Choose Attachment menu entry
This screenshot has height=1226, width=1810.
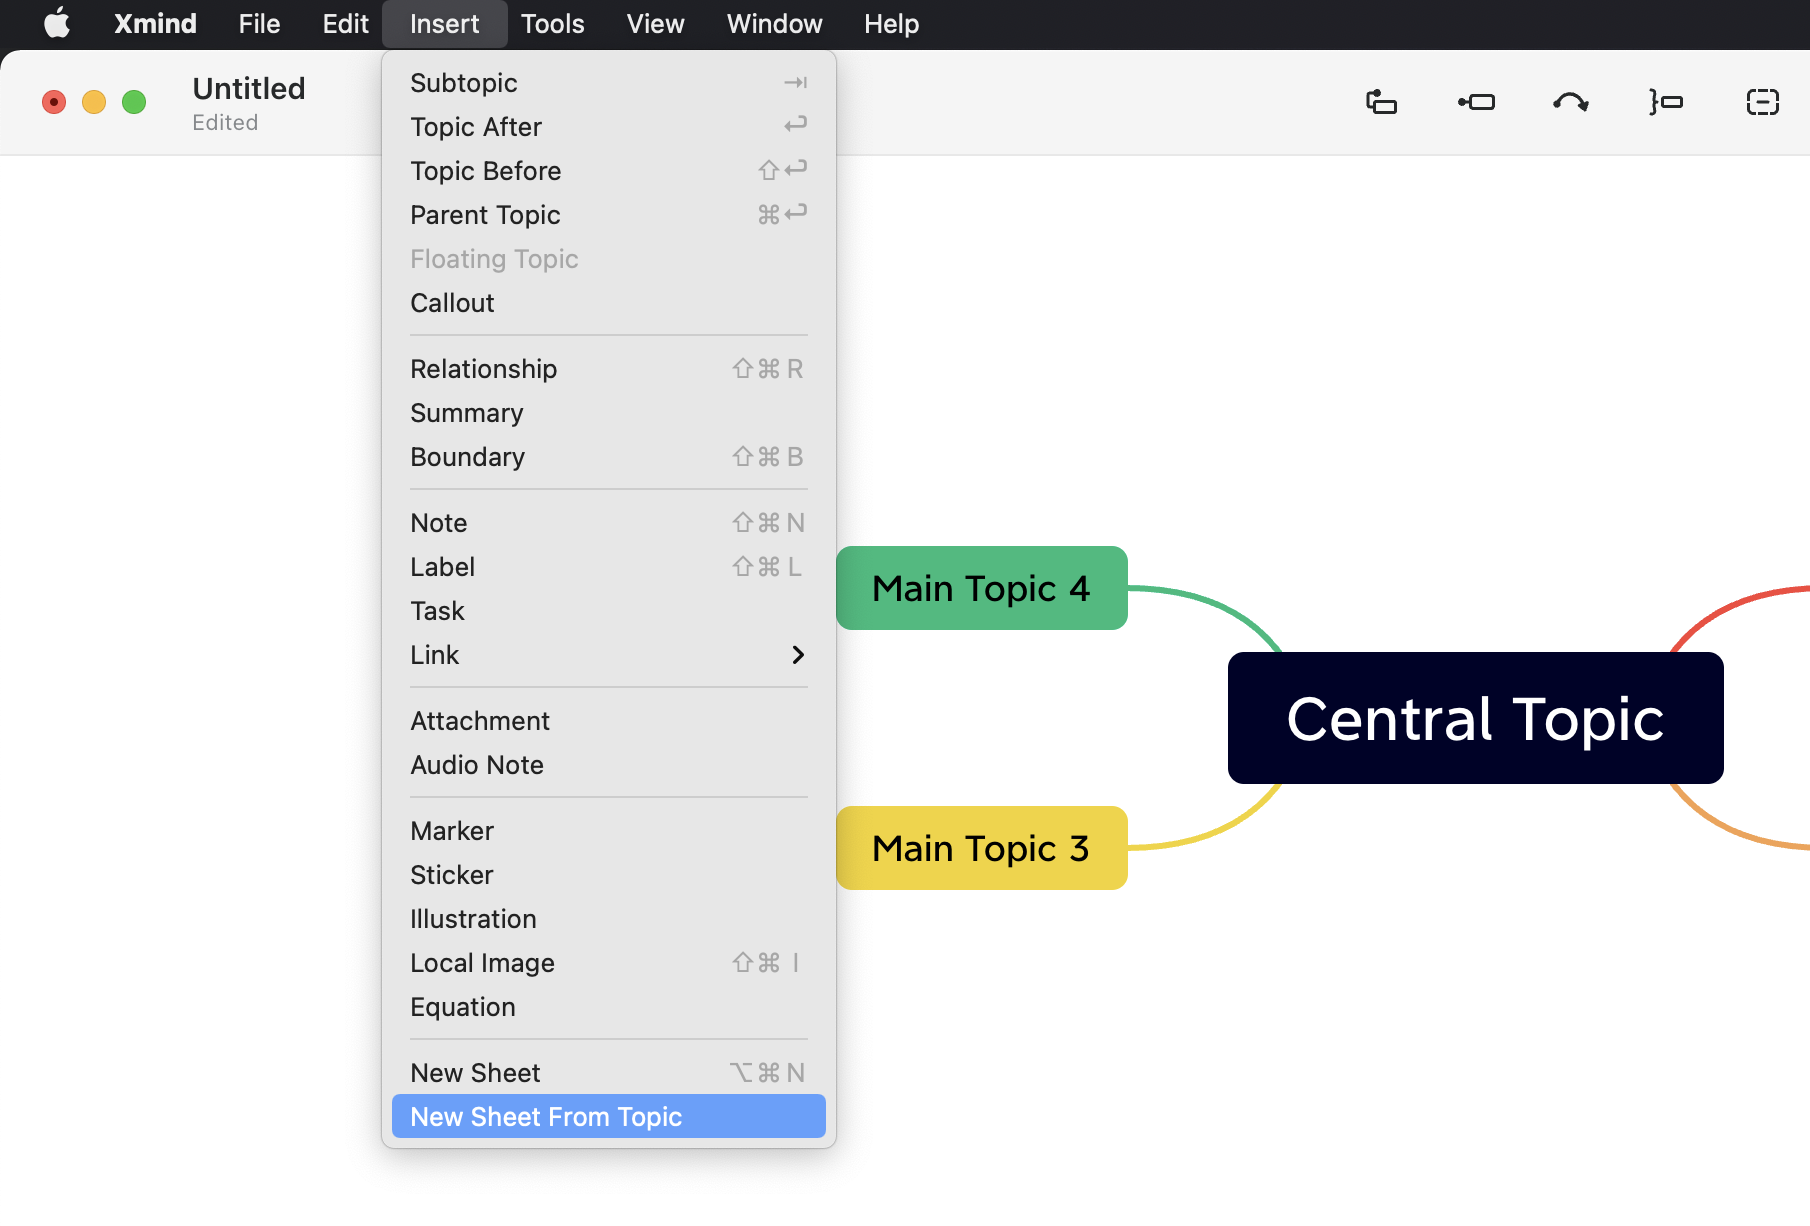tap(609, 721)
